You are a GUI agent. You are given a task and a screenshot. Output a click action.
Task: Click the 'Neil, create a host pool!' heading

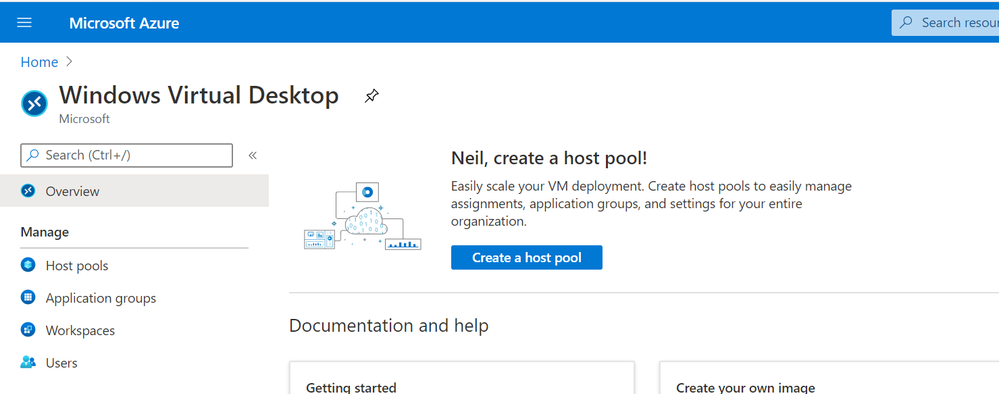pos(549,158)
